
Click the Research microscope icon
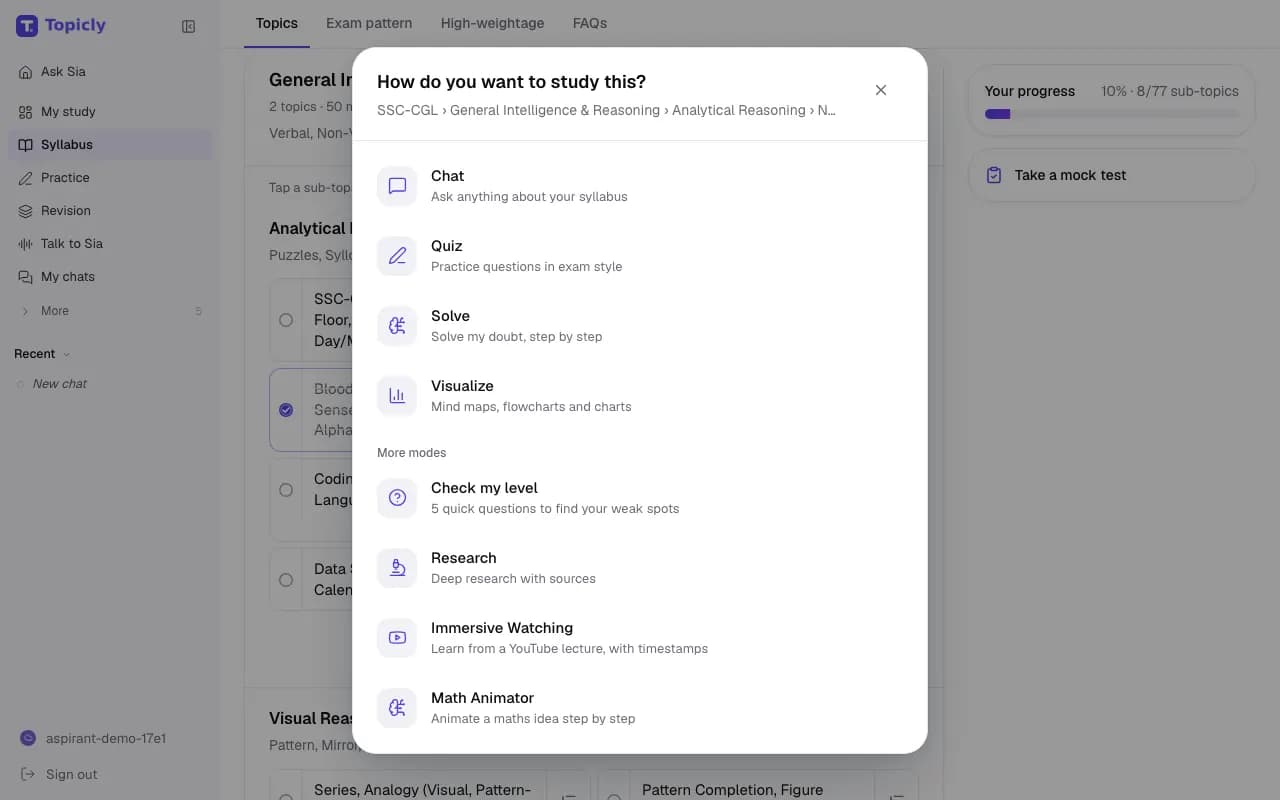397,568
